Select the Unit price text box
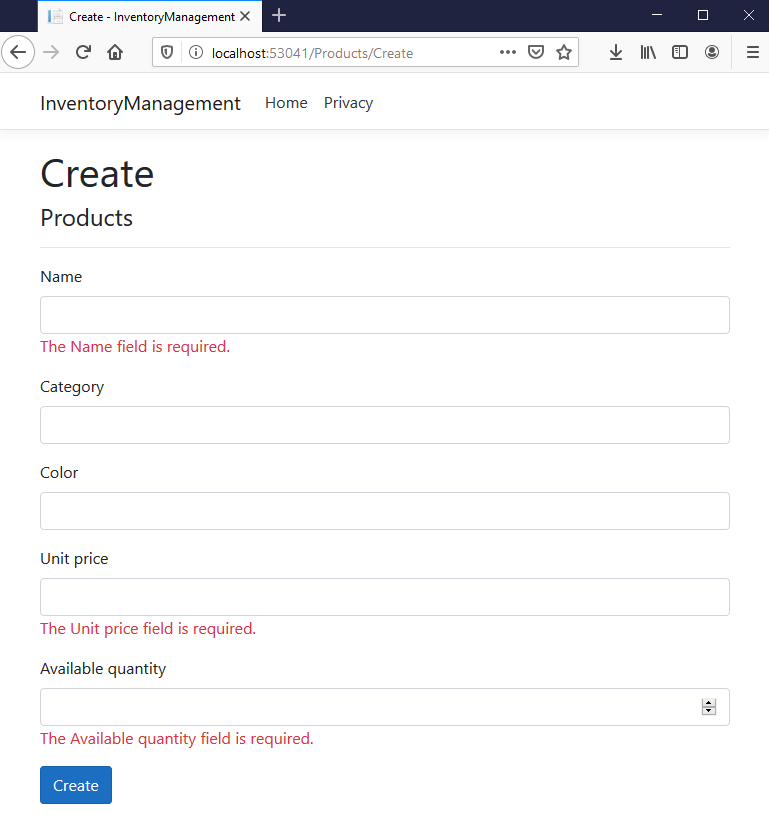This screenshot has height=815, width=769. [x=384, y=597]
